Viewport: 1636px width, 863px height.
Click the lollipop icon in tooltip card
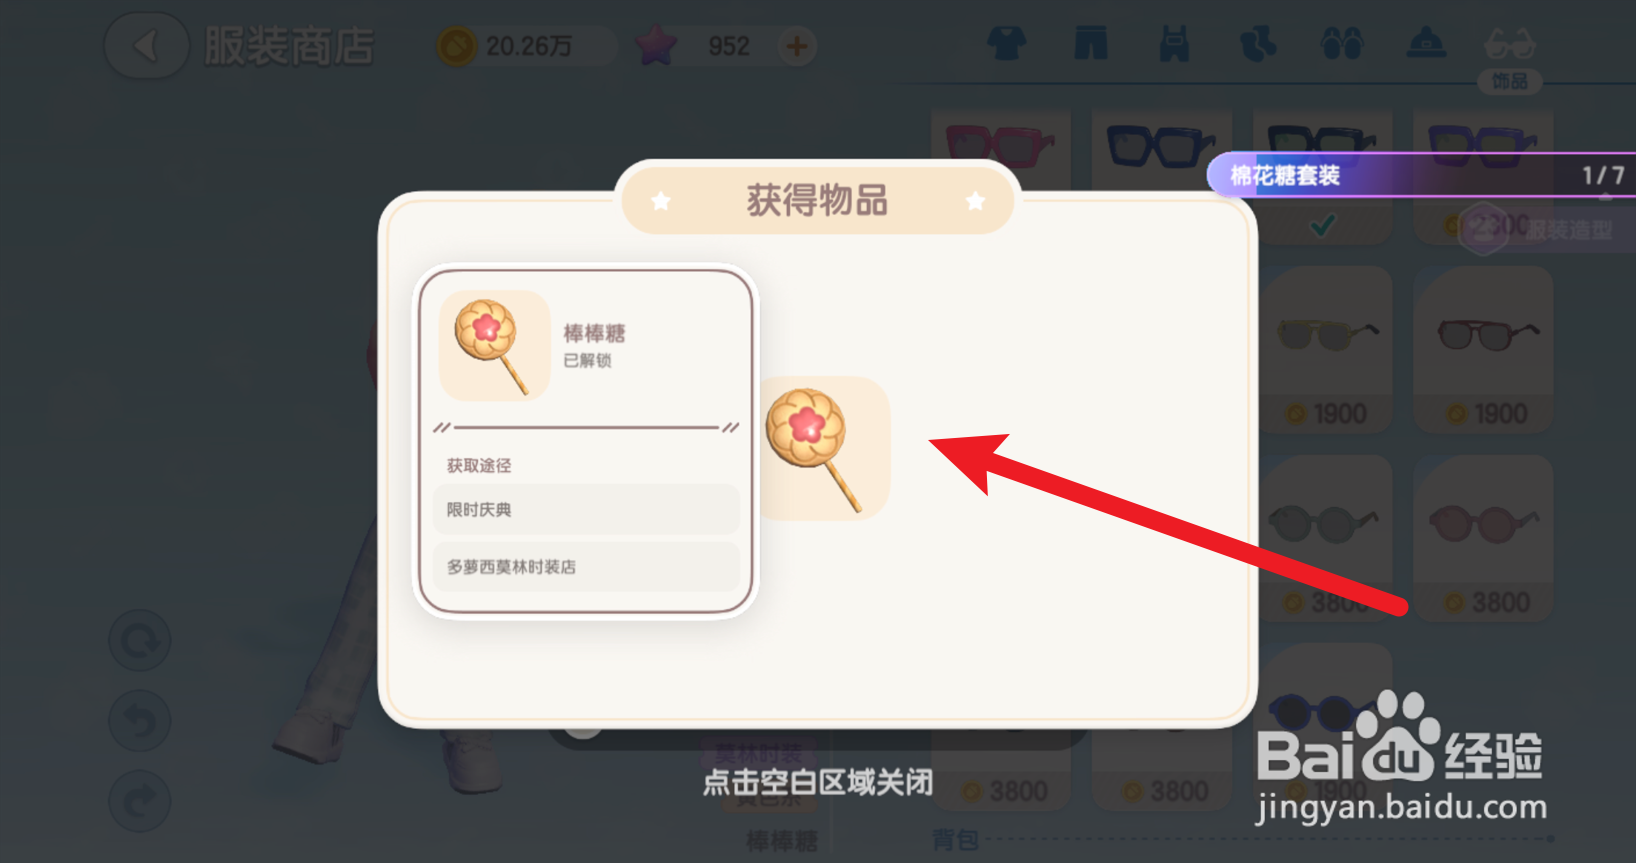coord(495,346)
